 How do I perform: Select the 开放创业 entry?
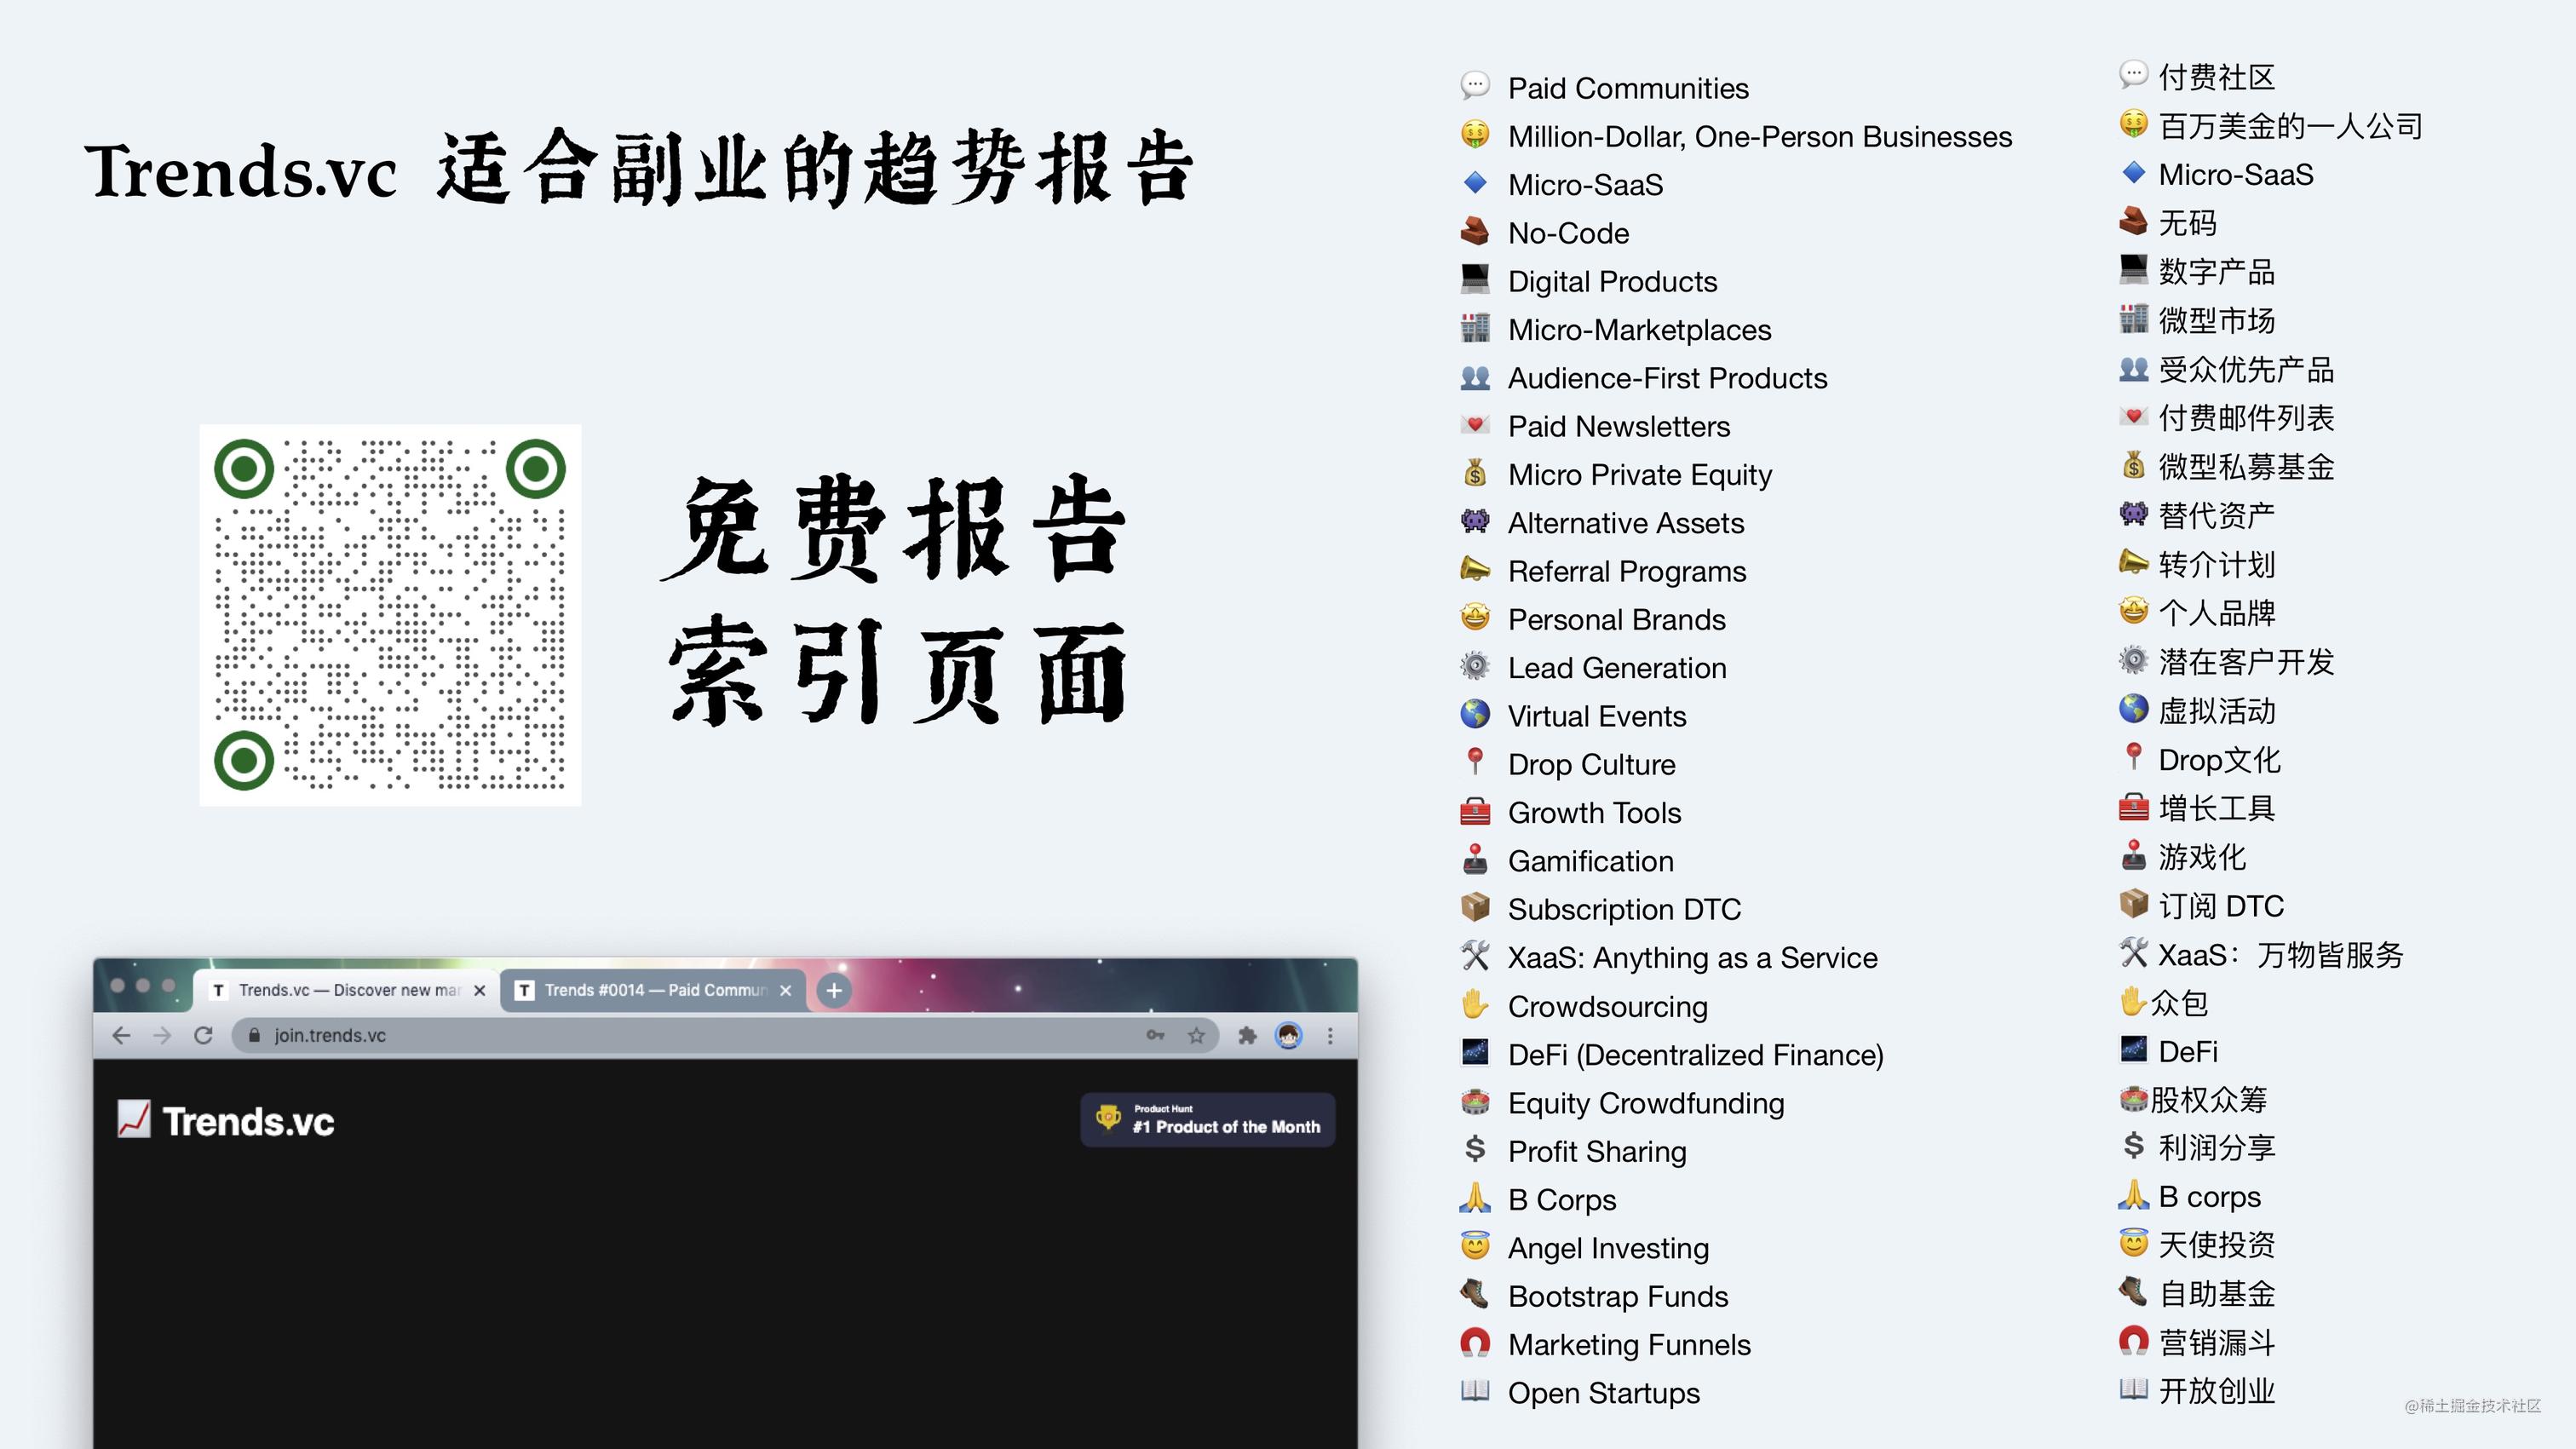coord(2216,1390)
